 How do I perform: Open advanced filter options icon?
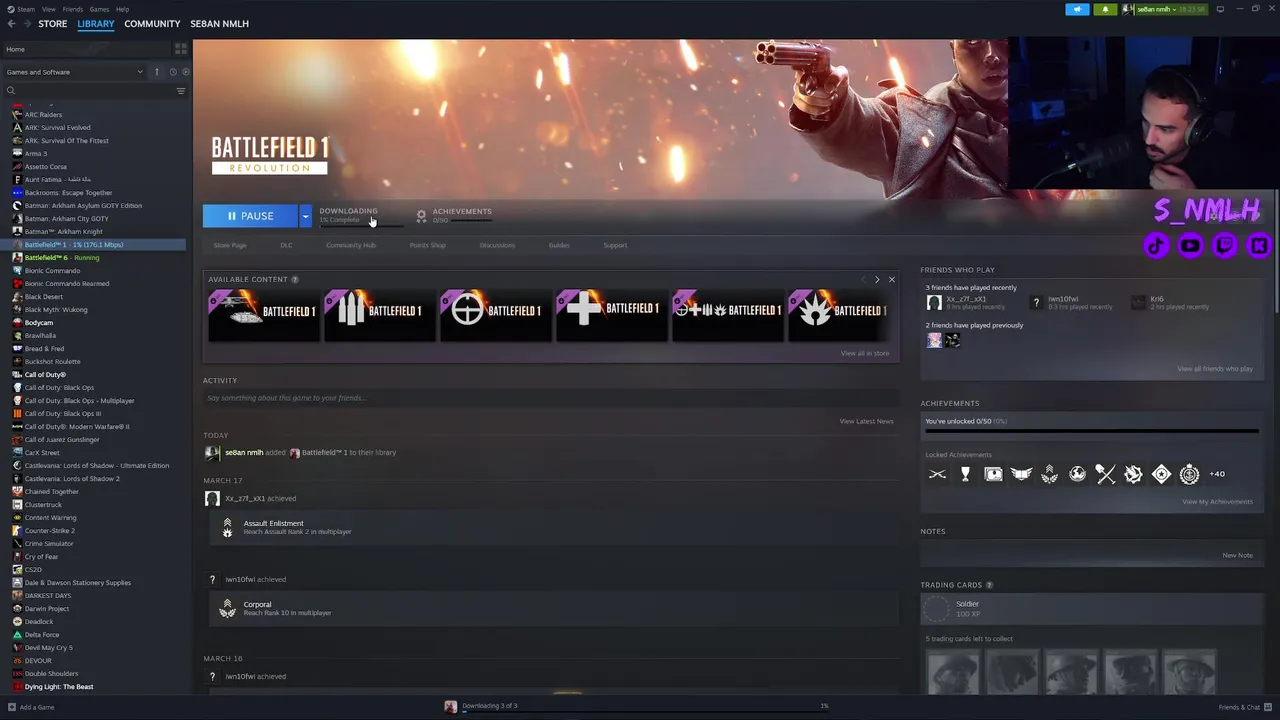click(181, 91)
